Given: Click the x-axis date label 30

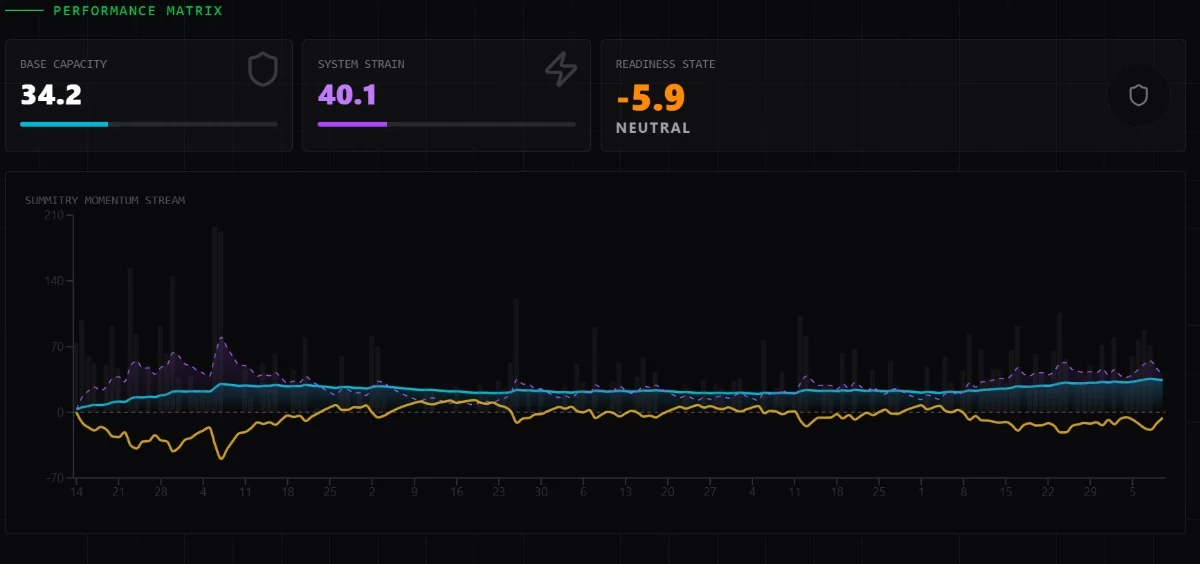Looking at the screenshot, I should coord(541,492).
